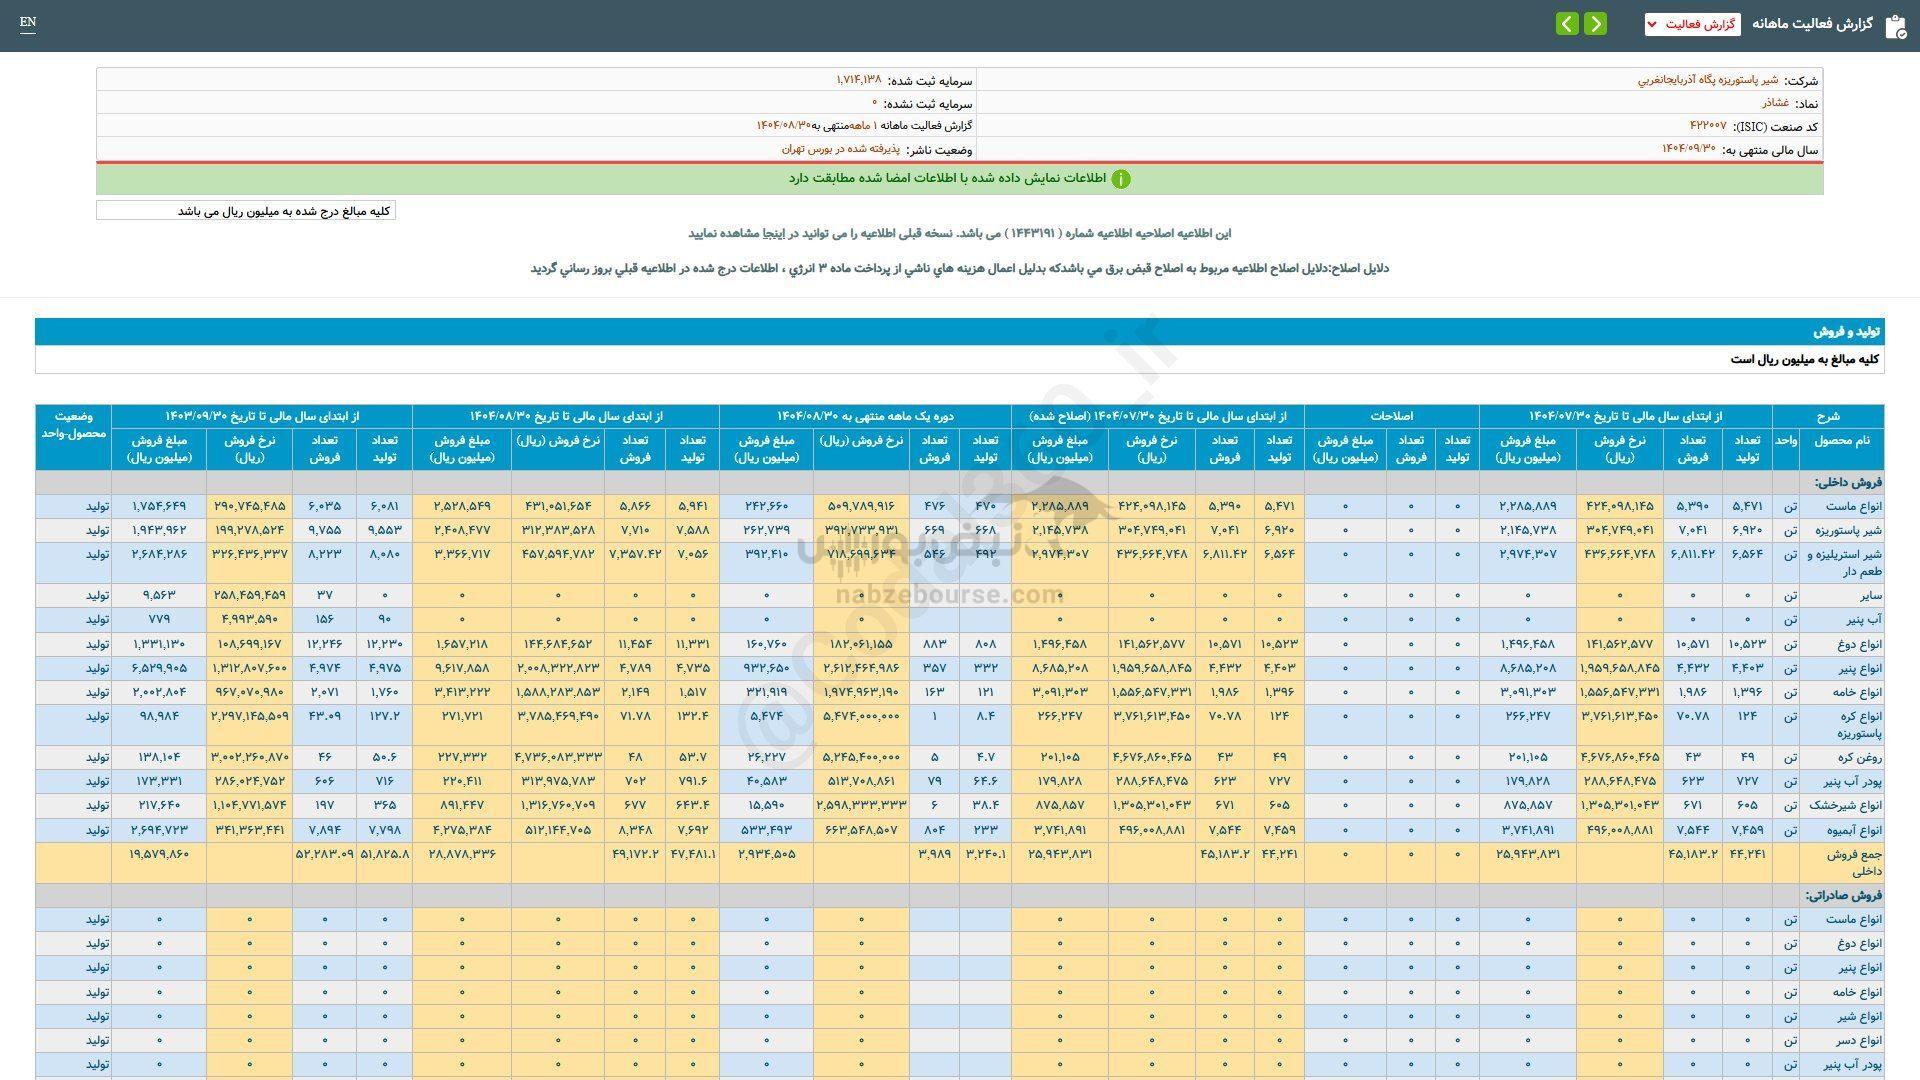The height and width of the screenshot is (1080, 1920).
Task: Click the تولید و فروش section header
Action: [1847, 331]
